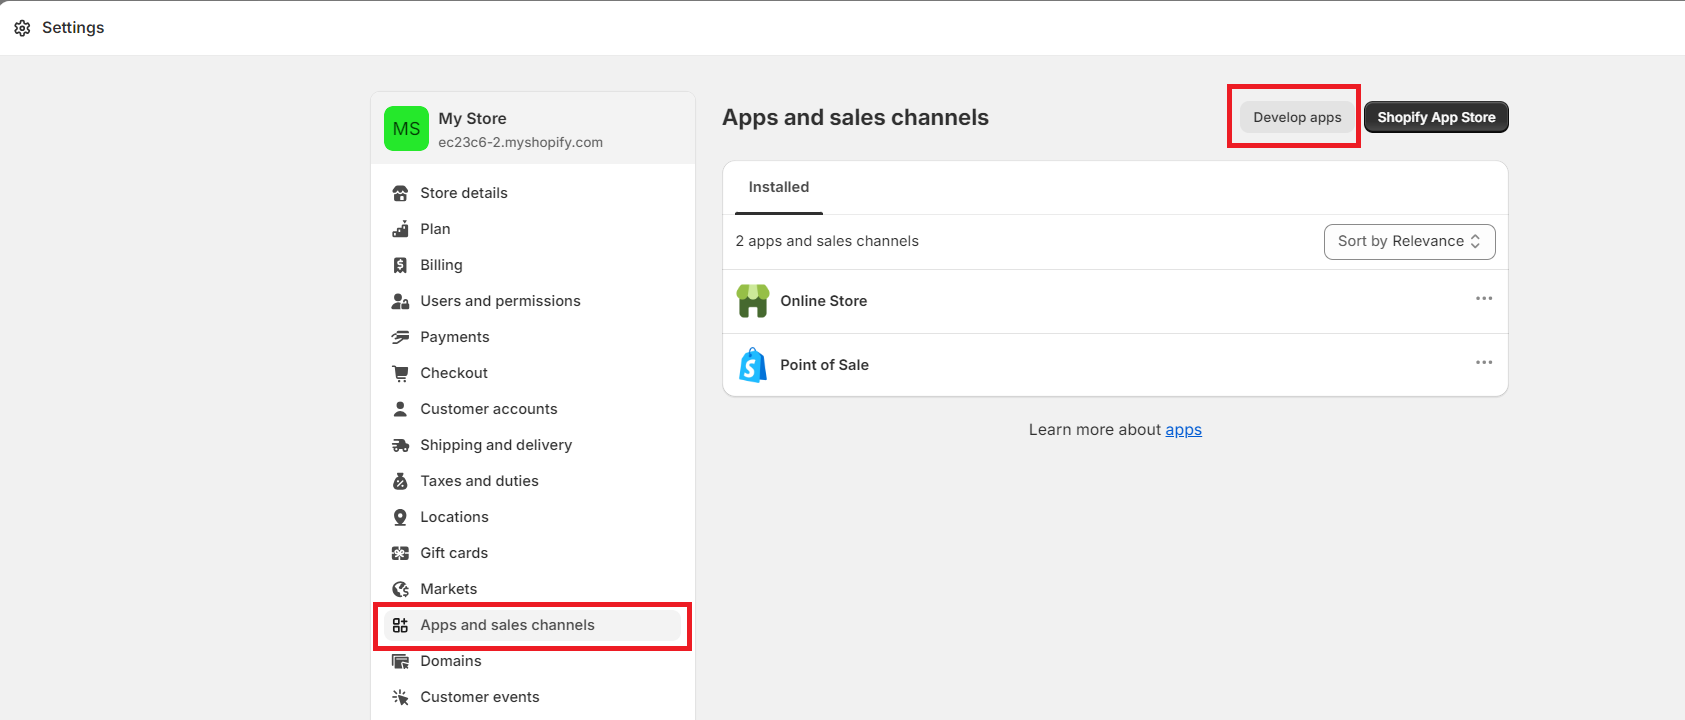Click the Gift cards icon
Viewport: 1685px width, 720px height.
(x=400, y=553)
